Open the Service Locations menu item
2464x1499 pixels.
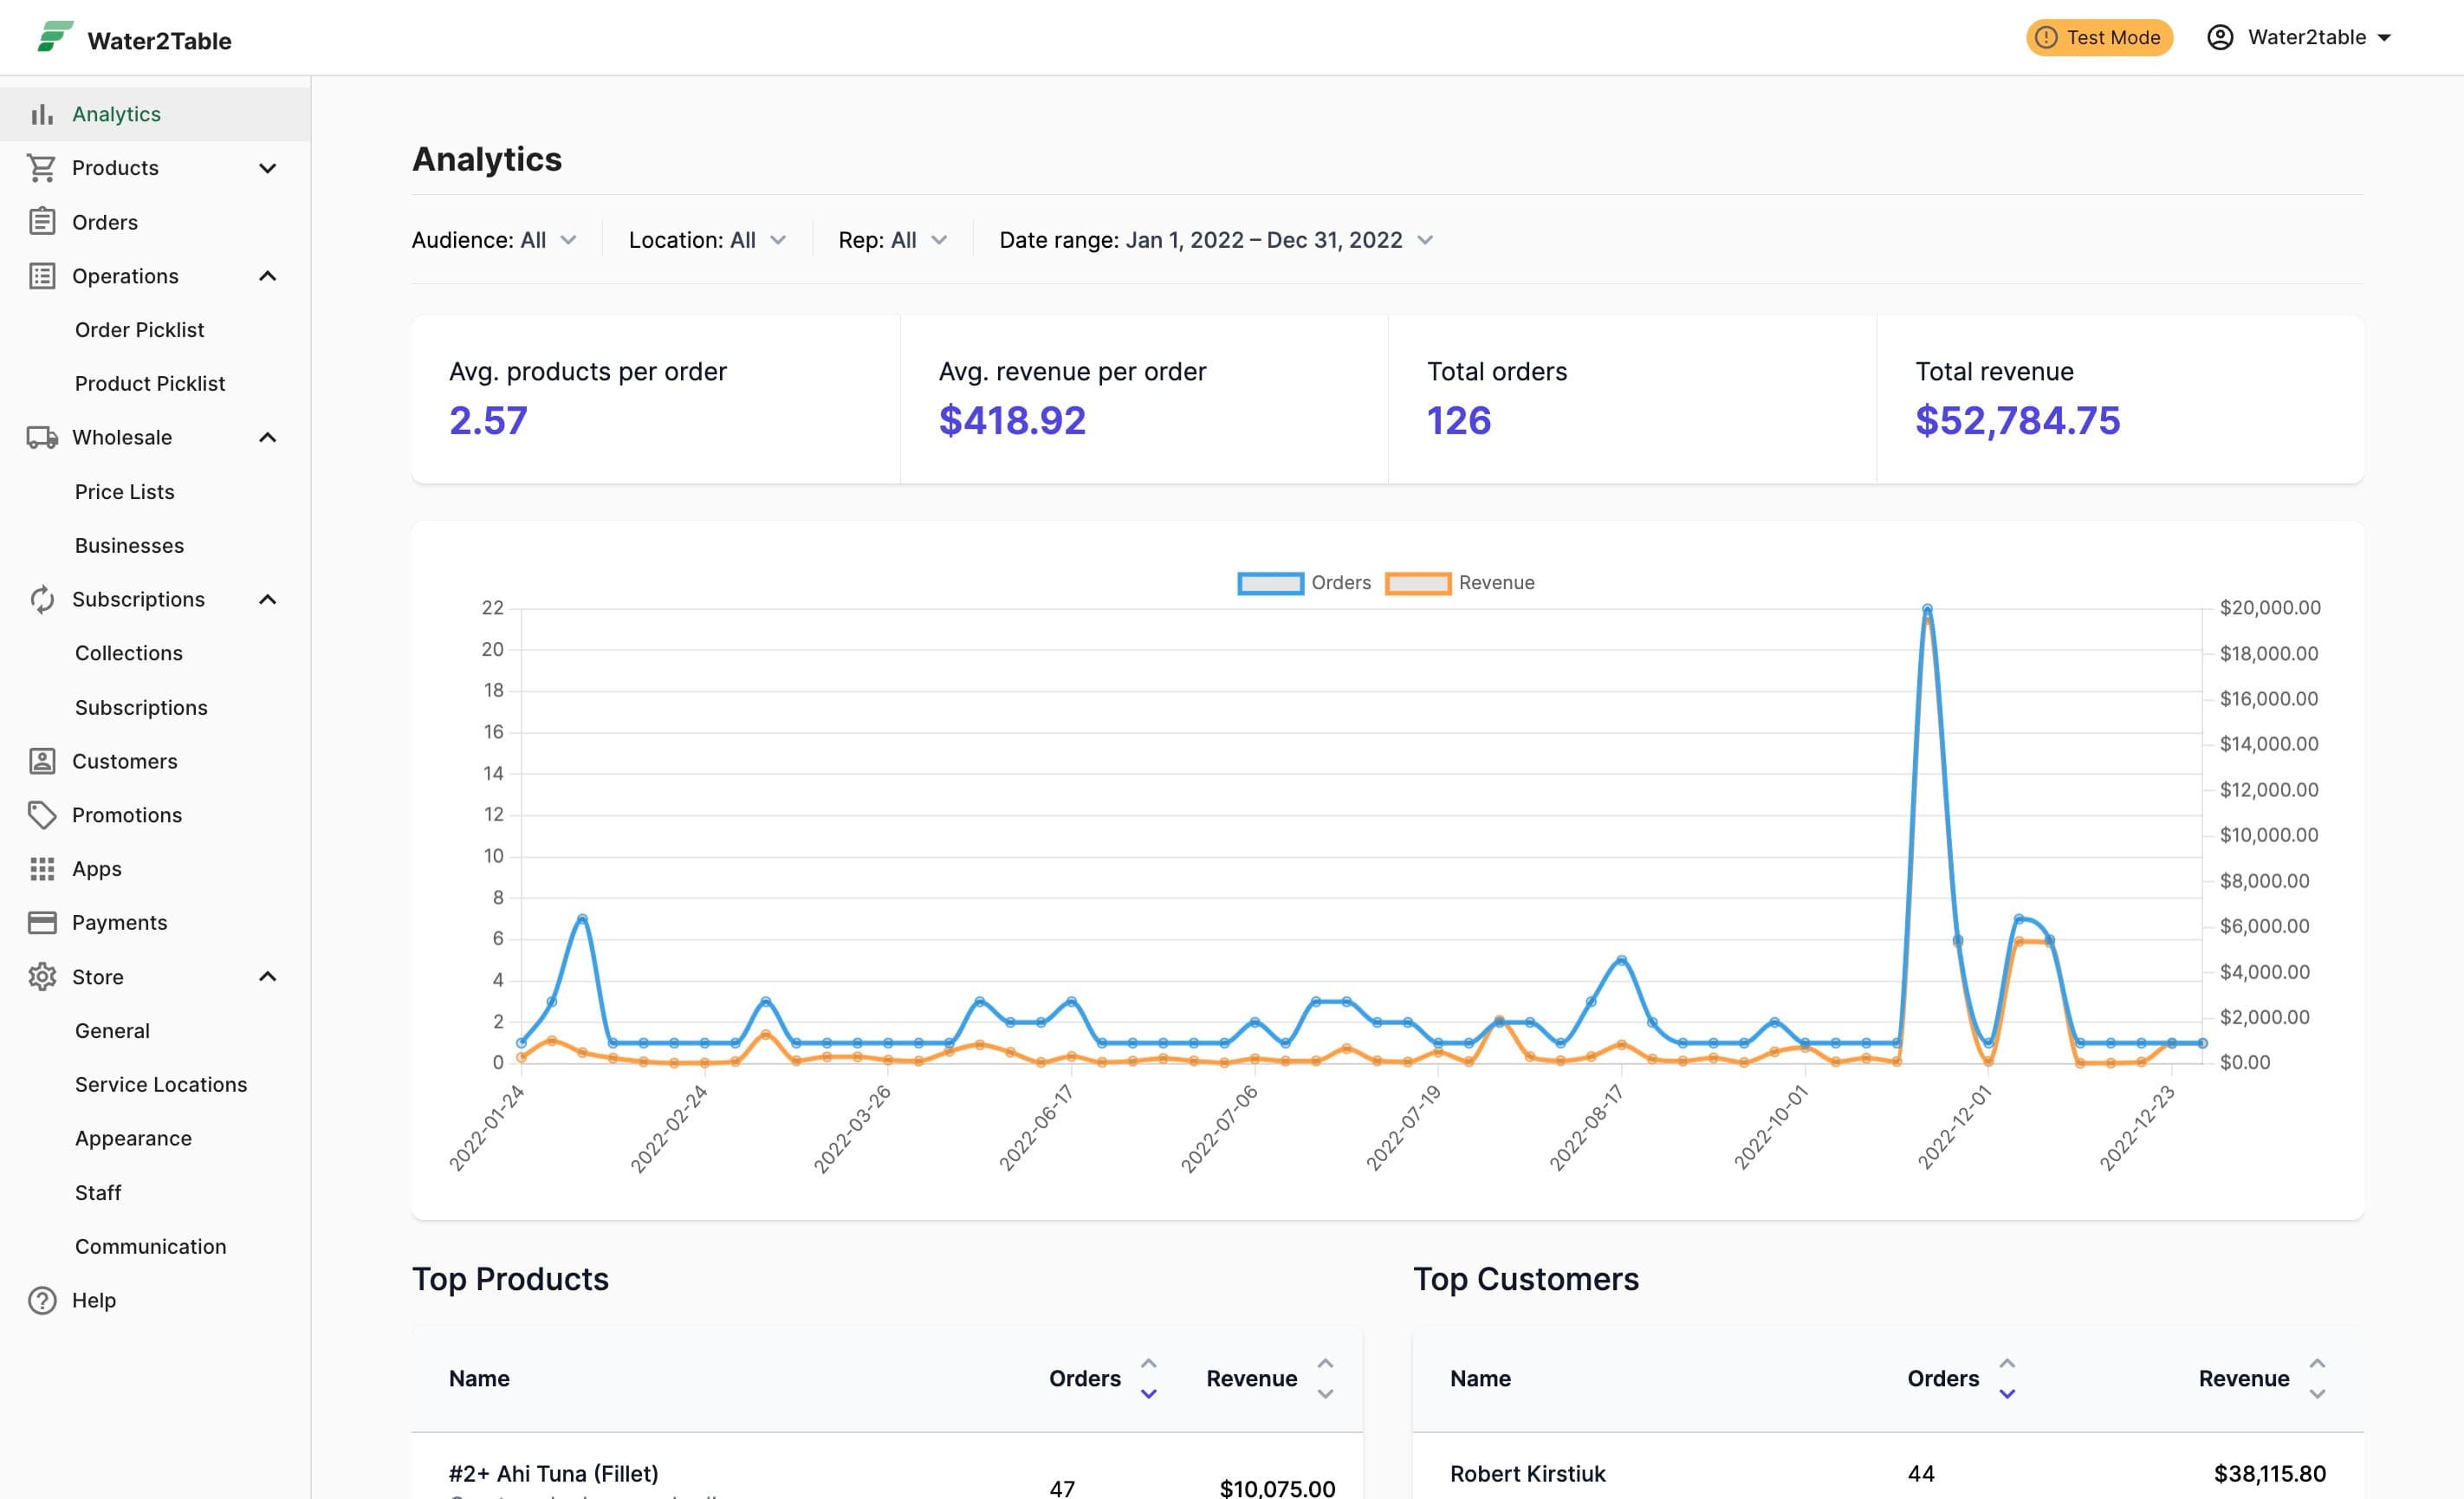161,1084
